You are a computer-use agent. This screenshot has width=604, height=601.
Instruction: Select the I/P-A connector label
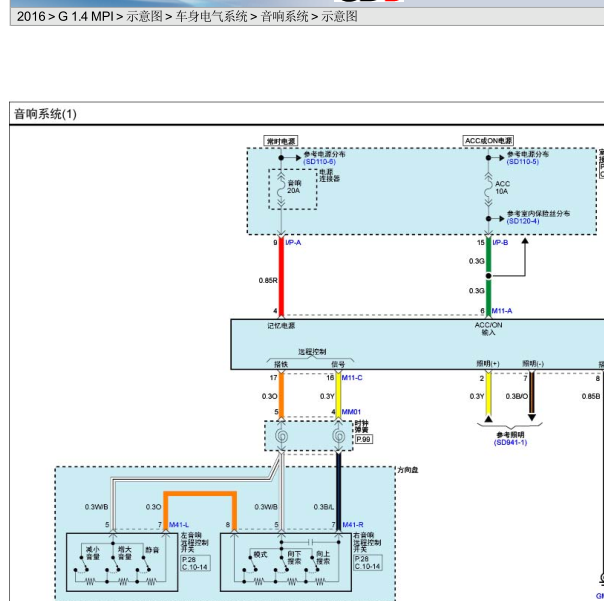293,243
